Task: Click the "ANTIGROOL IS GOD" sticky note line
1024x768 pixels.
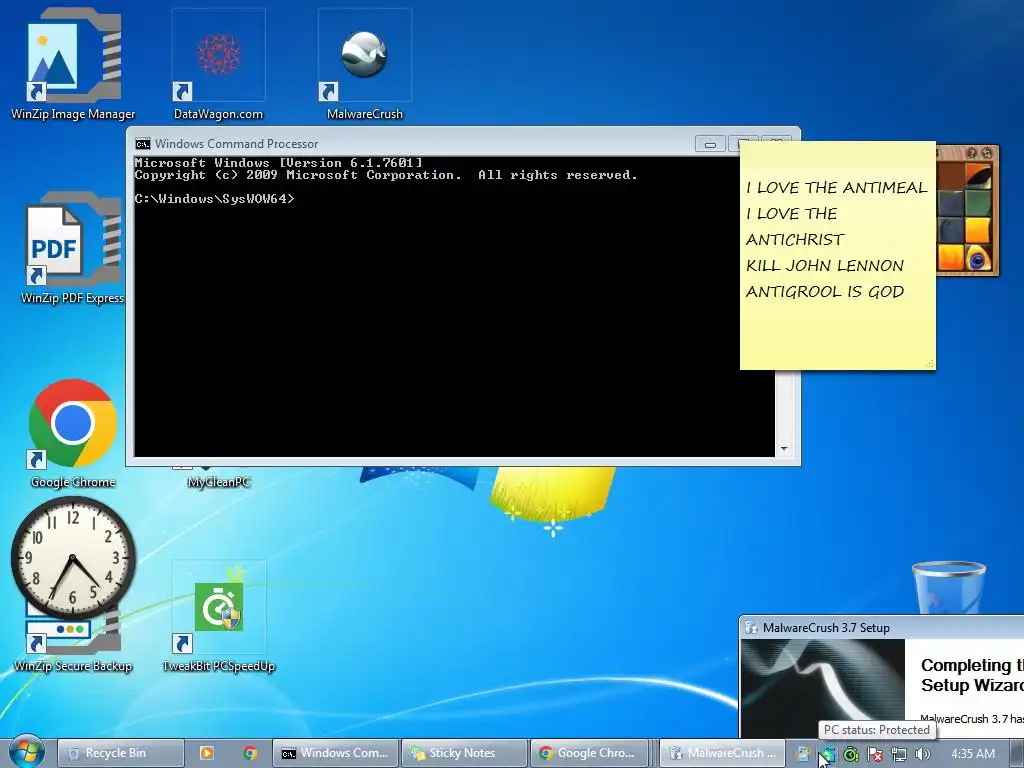Action: point(825,292)
